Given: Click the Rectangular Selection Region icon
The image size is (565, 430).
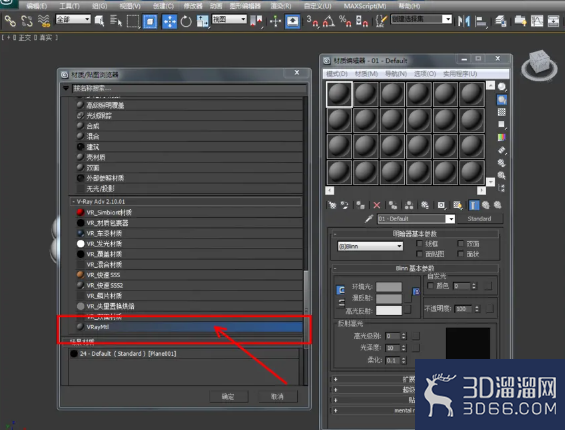Looking at the screenshot, I should [x=133, y=21].
